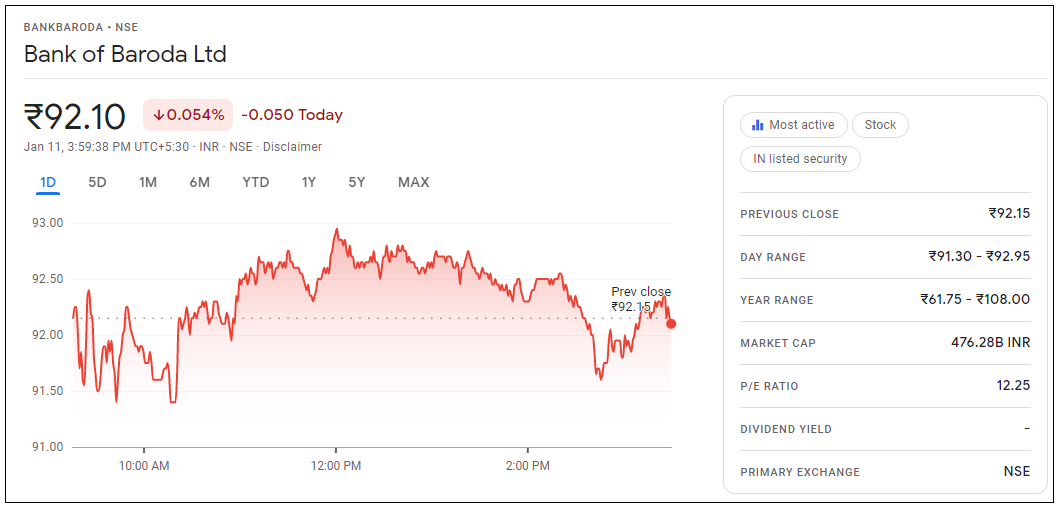
Task: Click the Prev close label on chart
Action: click(641, 292)
